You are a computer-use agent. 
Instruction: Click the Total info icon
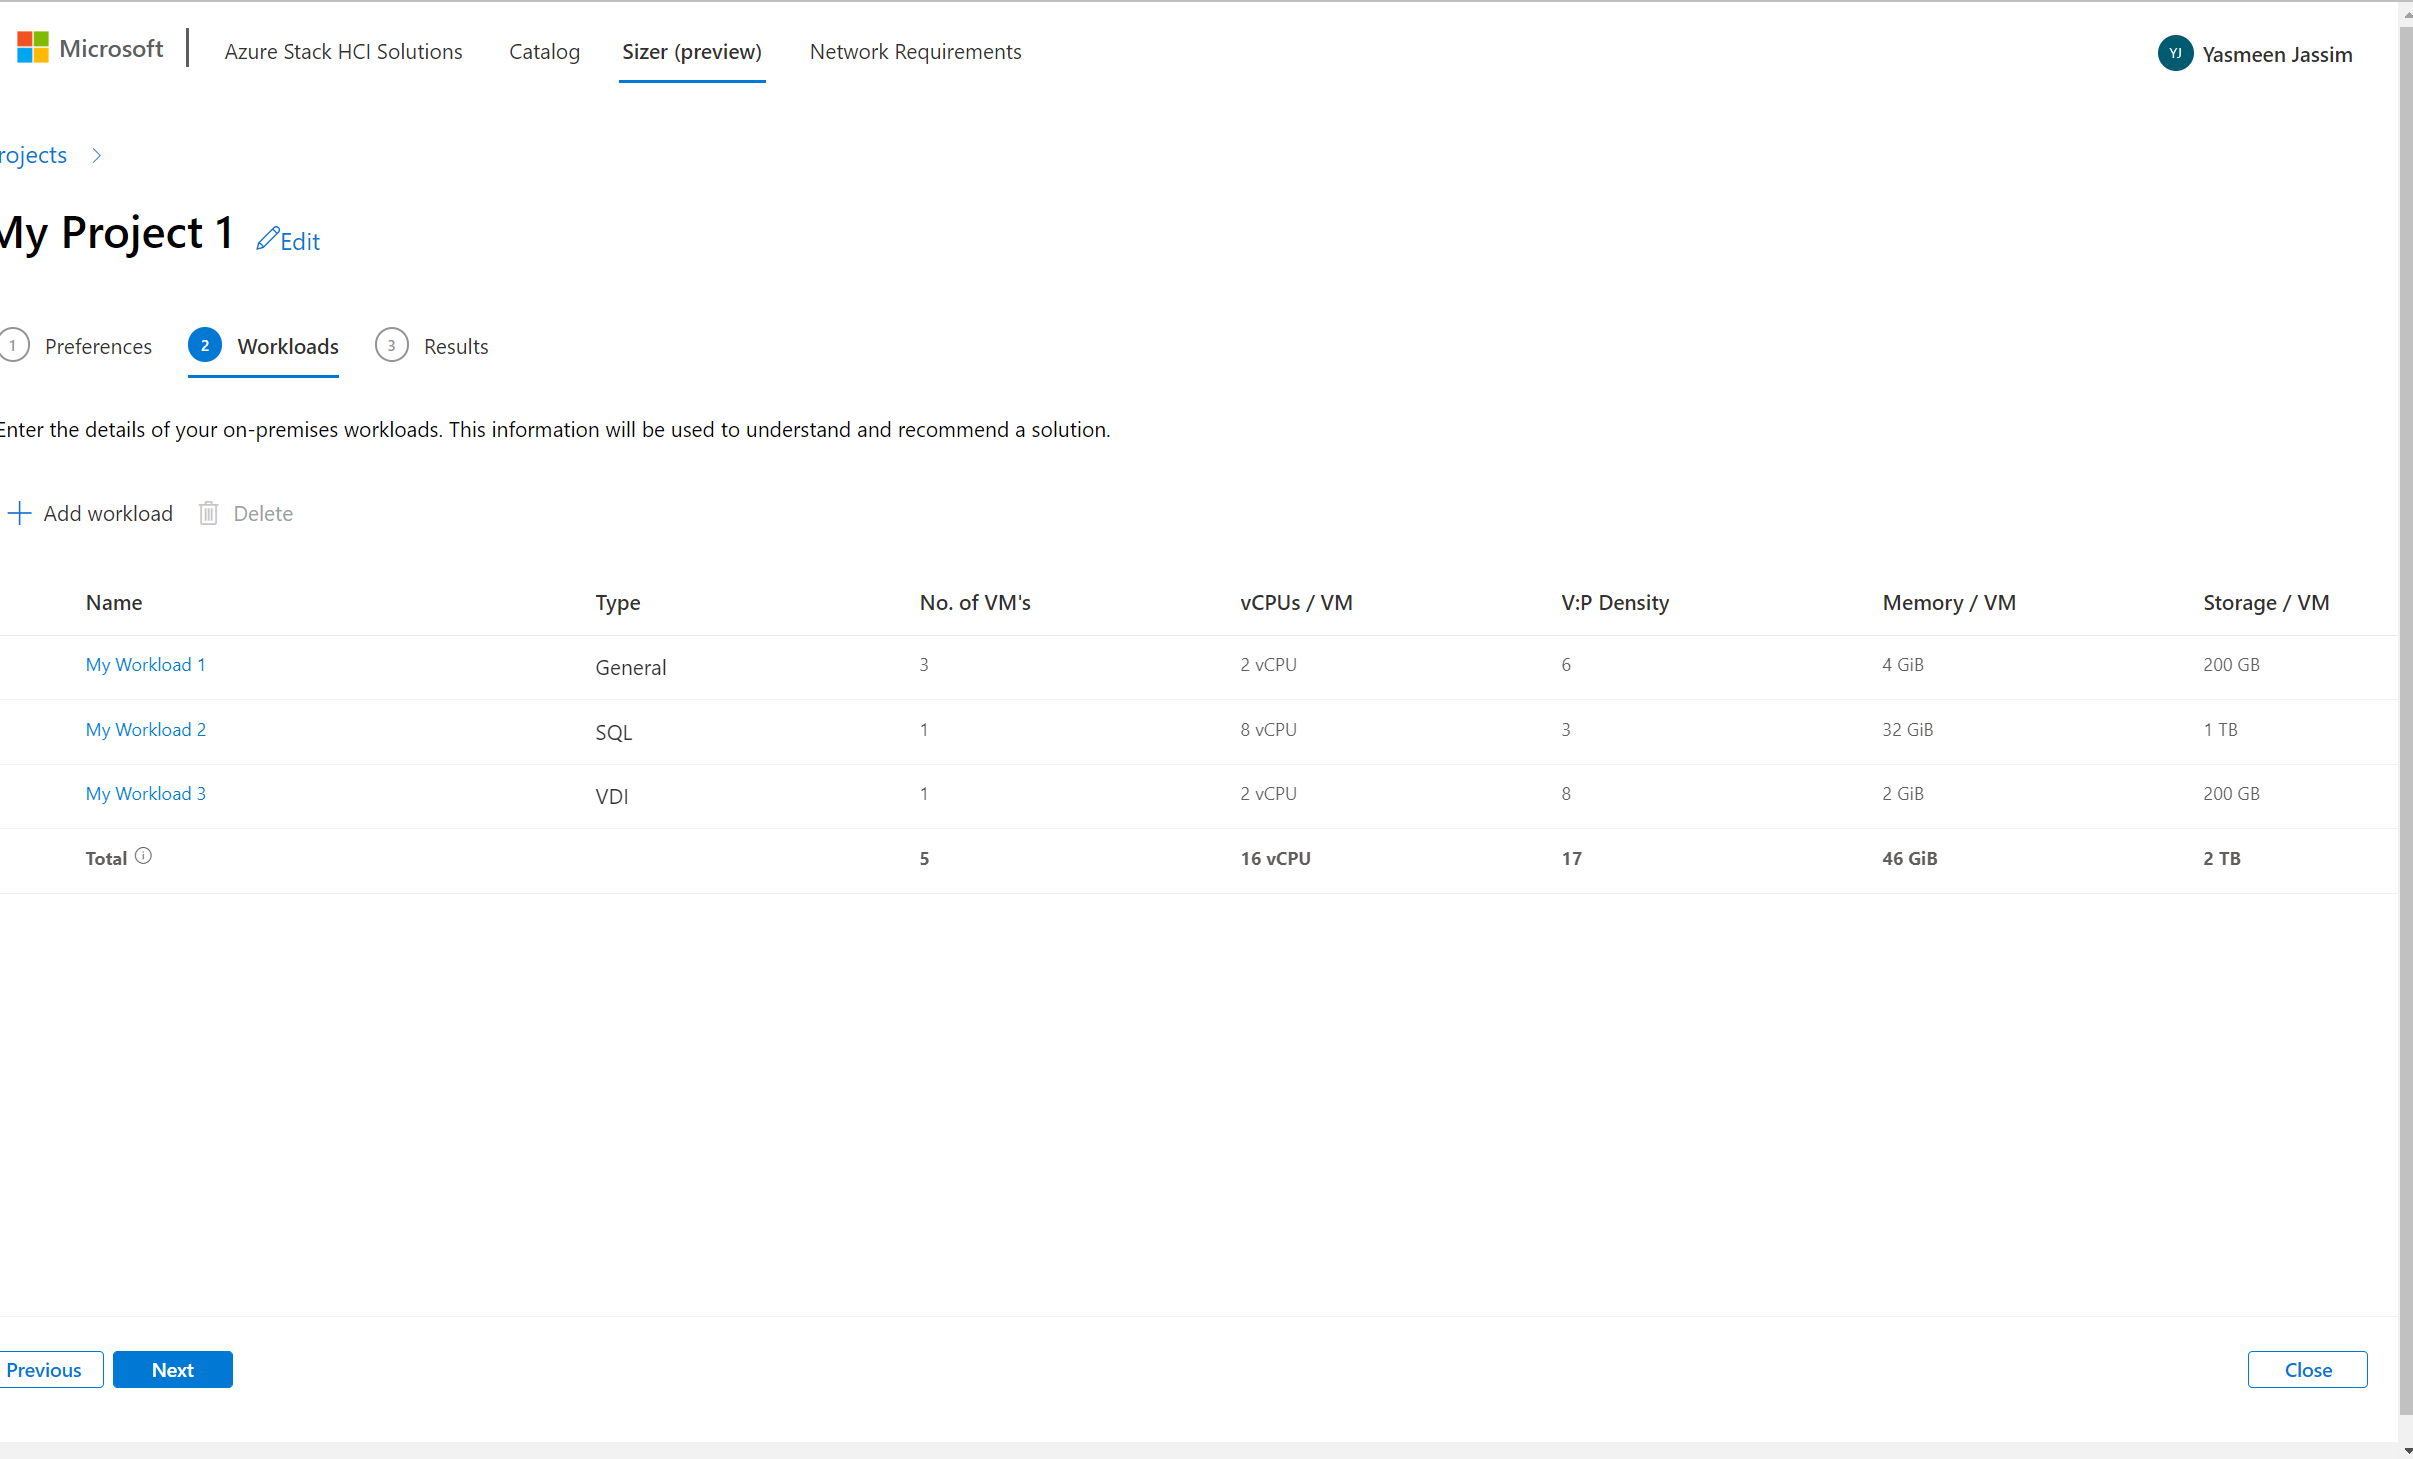144,856
